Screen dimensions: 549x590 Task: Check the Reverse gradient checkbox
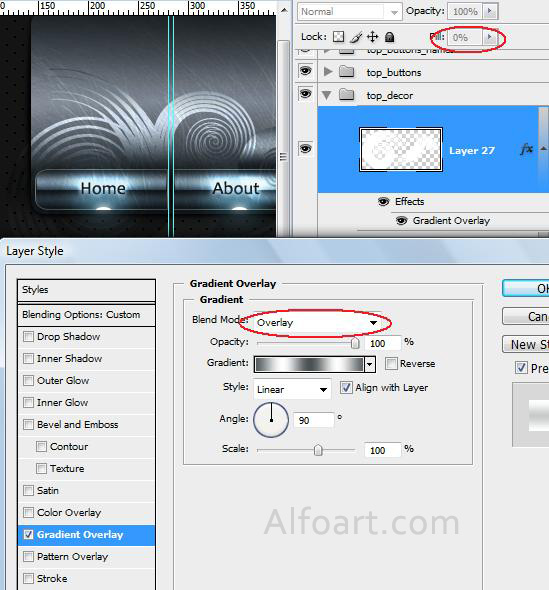pyautogui.click(x=391, y=363)
